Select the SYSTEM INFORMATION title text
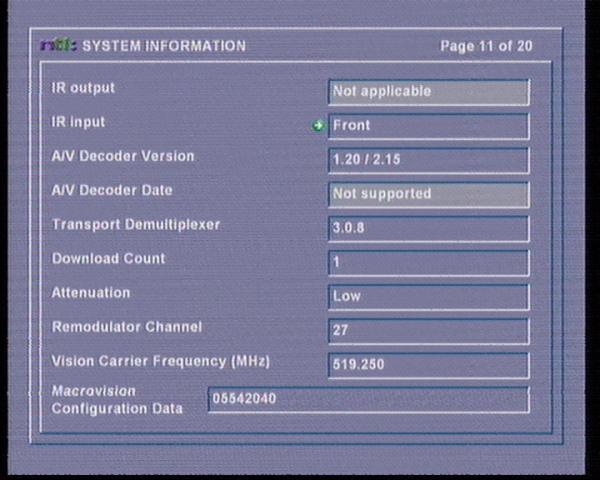Viewport: 600px width, 480px height. [163, 46]
